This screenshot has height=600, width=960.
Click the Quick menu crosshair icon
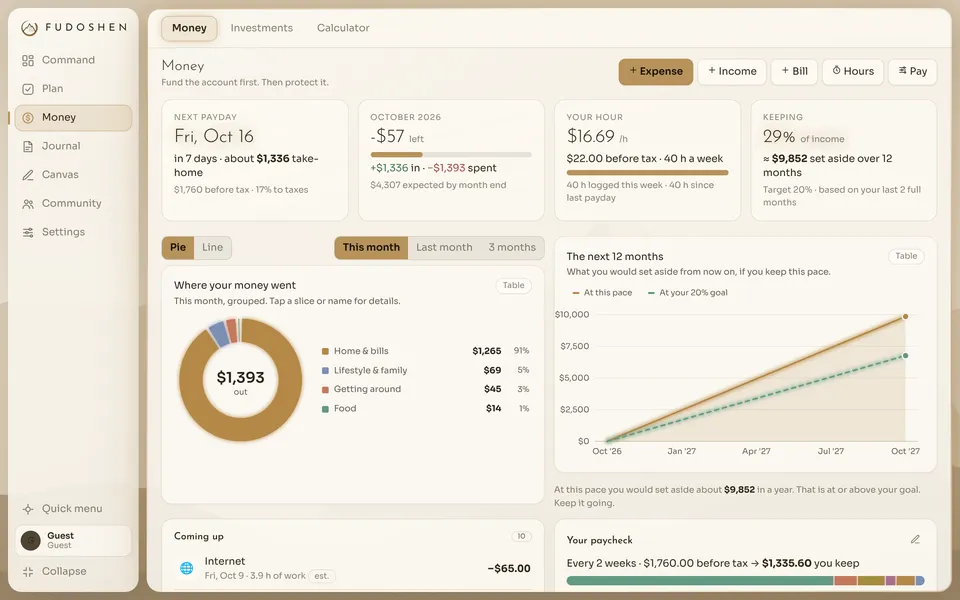point(28,509)
